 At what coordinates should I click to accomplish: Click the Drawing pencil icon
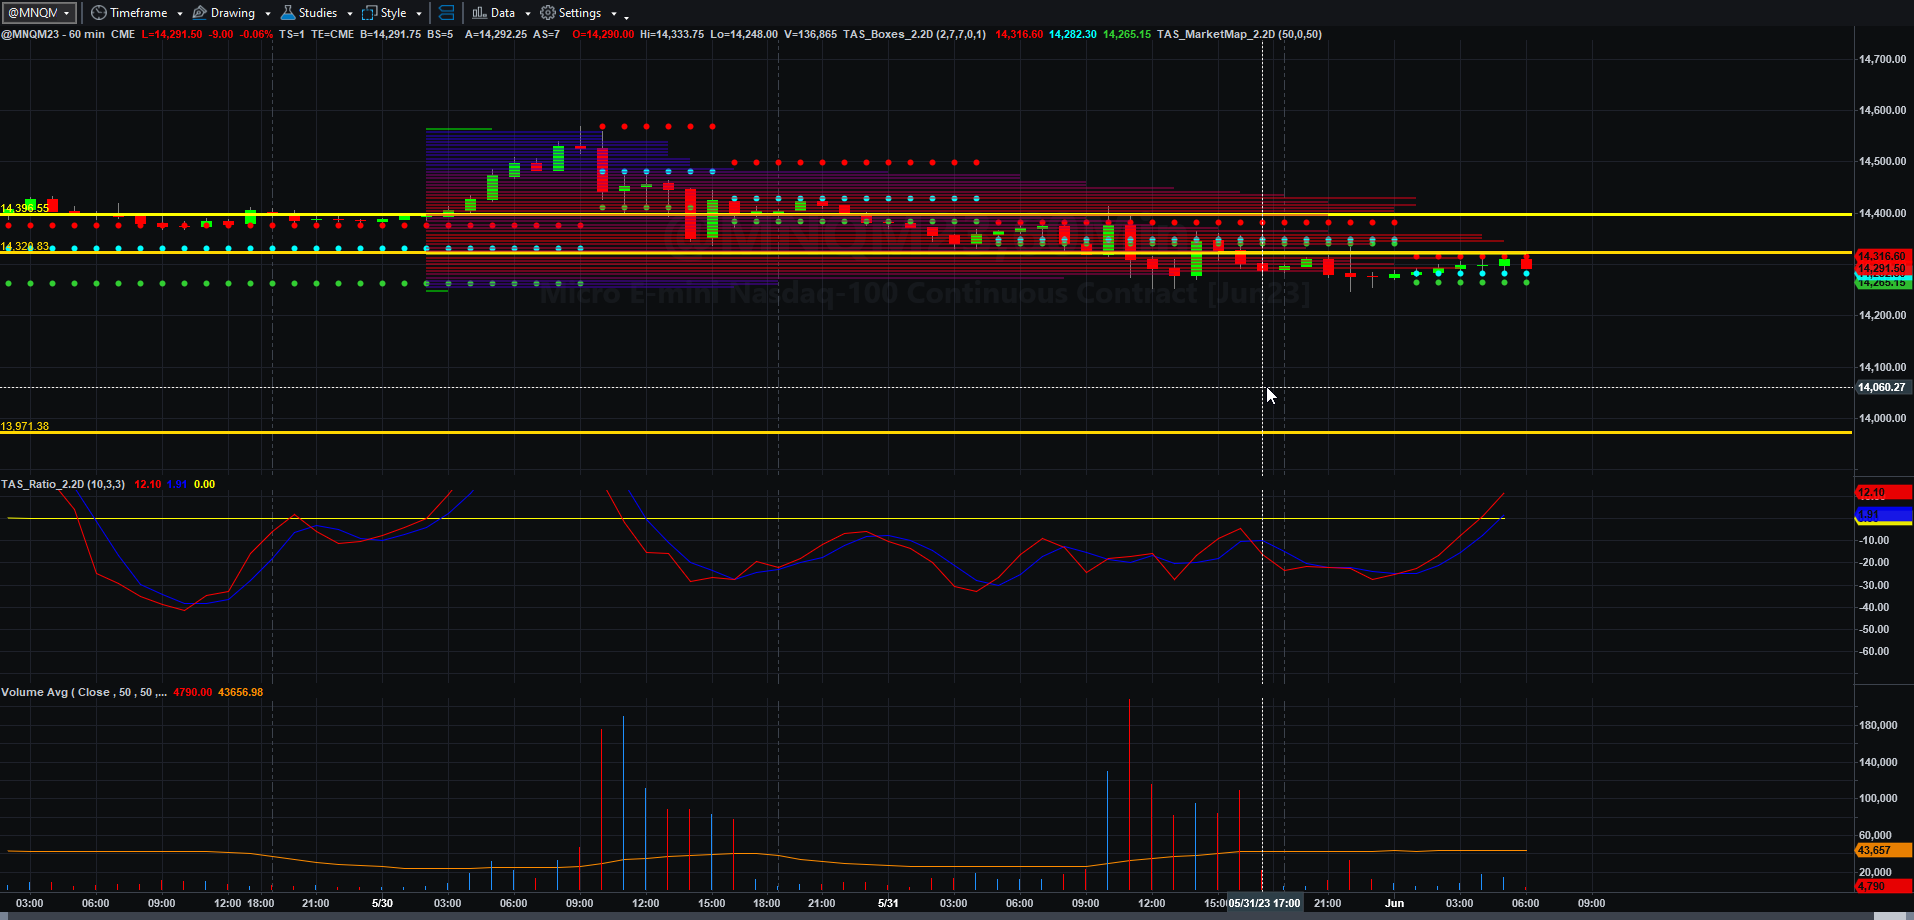(199, 13)
